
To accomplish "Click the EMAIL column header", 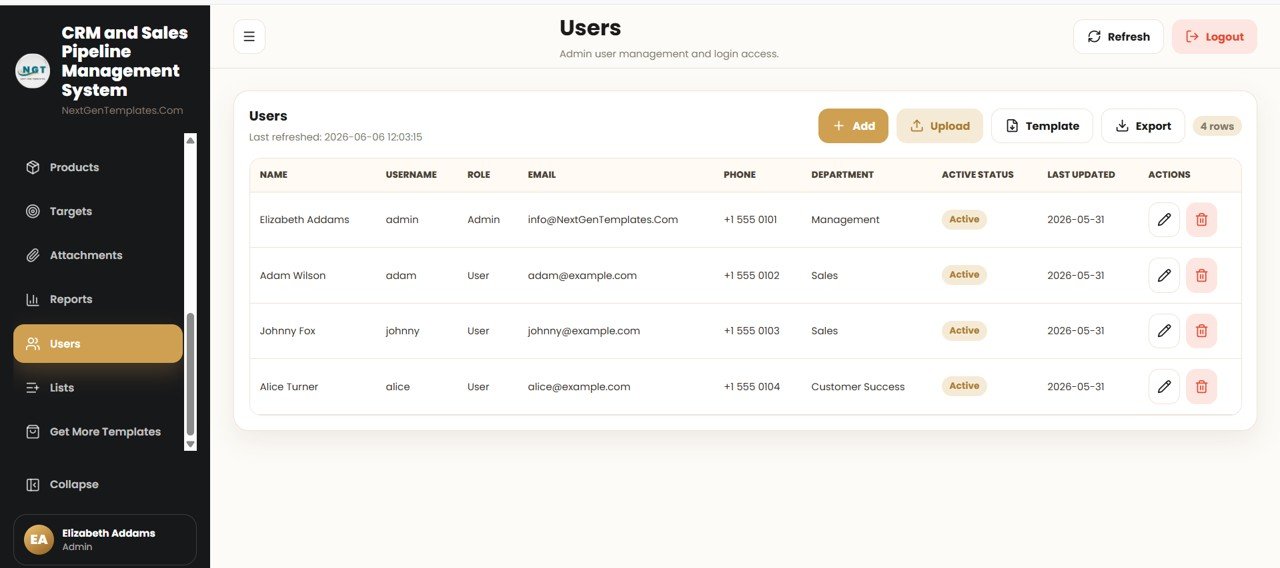I will (x=542, y=174).
